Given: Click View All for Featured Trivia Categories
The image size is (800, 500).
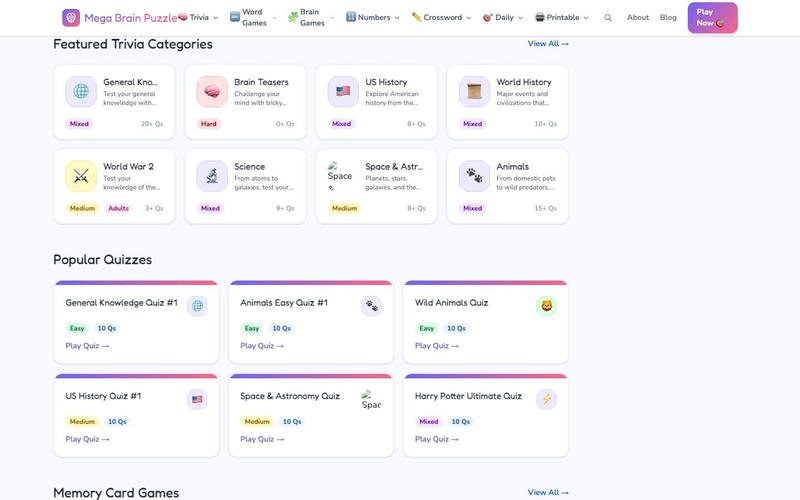Looking at the screenshot, I should 548,44.
